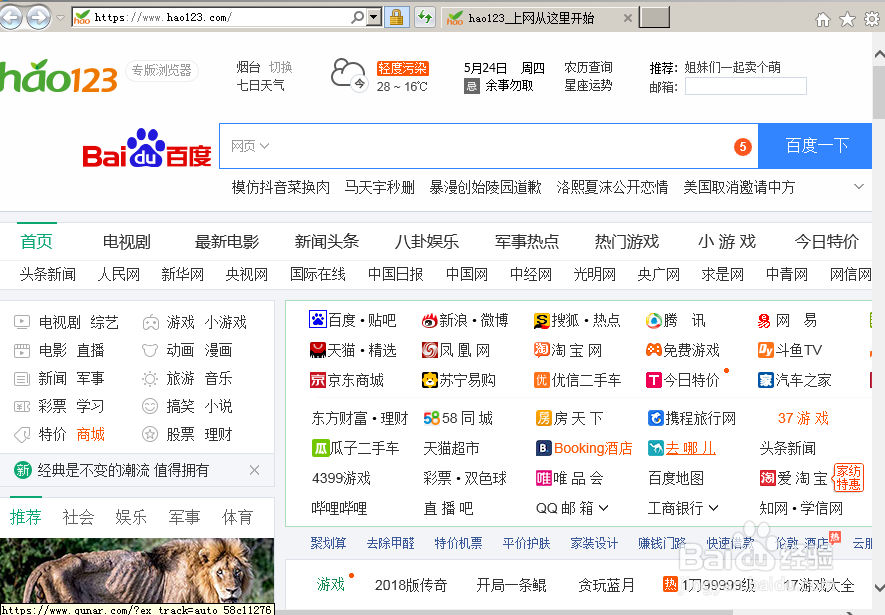
Task: Open Favorites star icon
Action: click(847, 20)
